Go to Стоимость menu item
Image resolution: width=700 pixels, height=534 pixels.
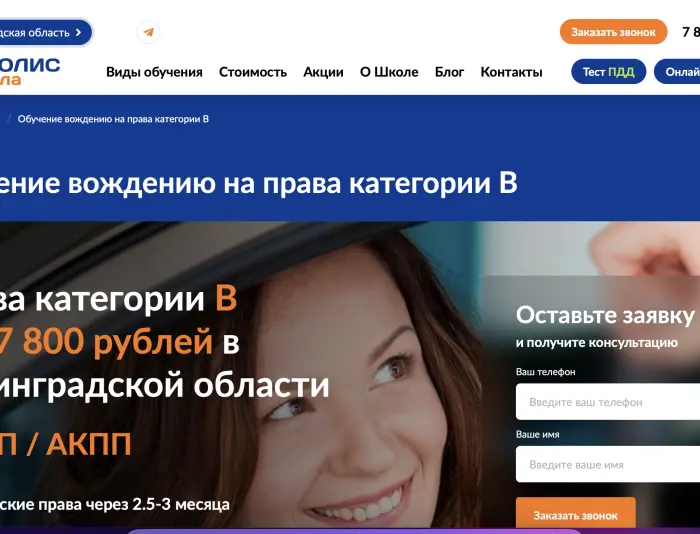[253, 72]
